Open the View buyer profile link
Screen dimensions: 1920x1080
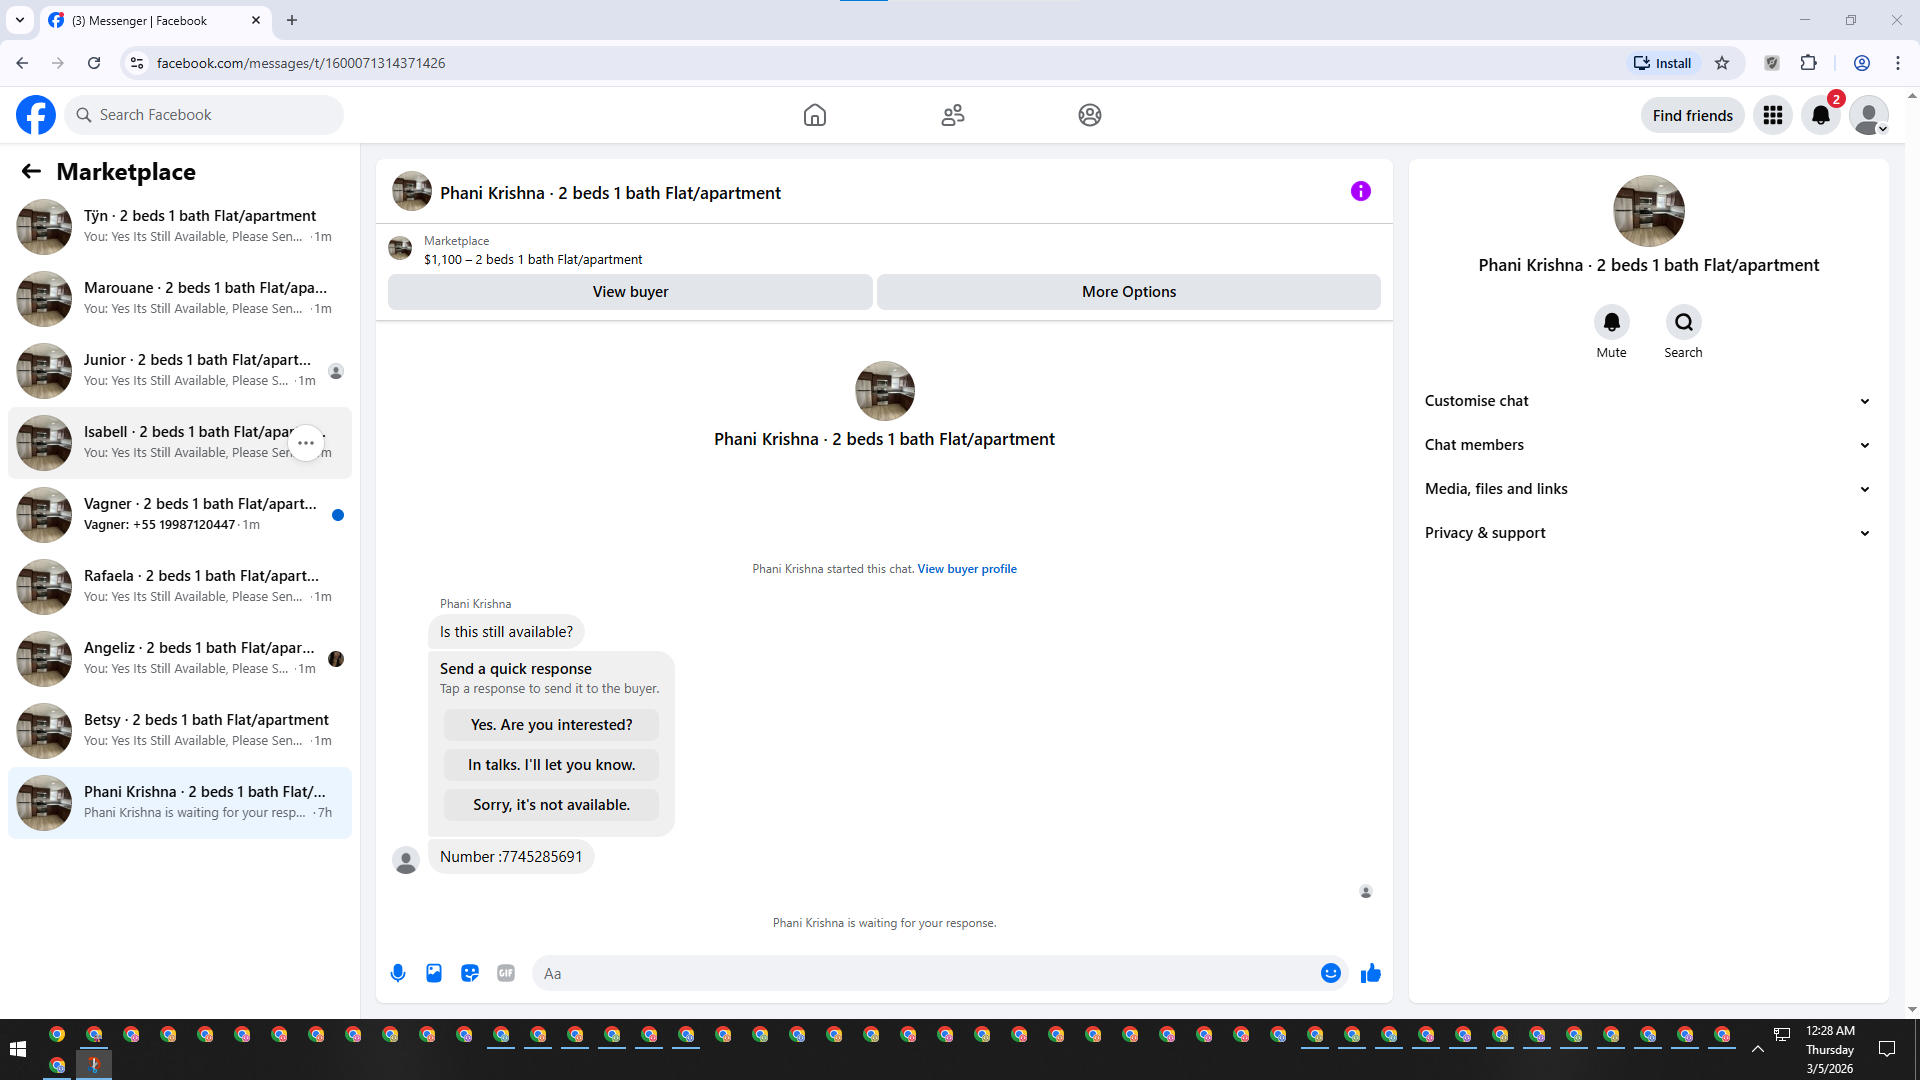click(x=967, y=569)
